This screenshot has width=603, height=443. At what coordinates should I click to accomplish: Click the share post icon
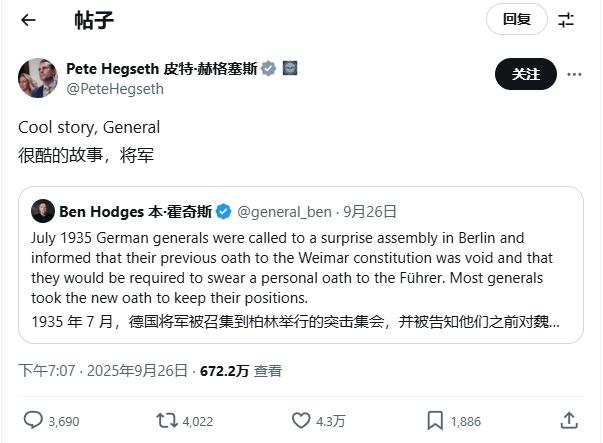point(568,421)
